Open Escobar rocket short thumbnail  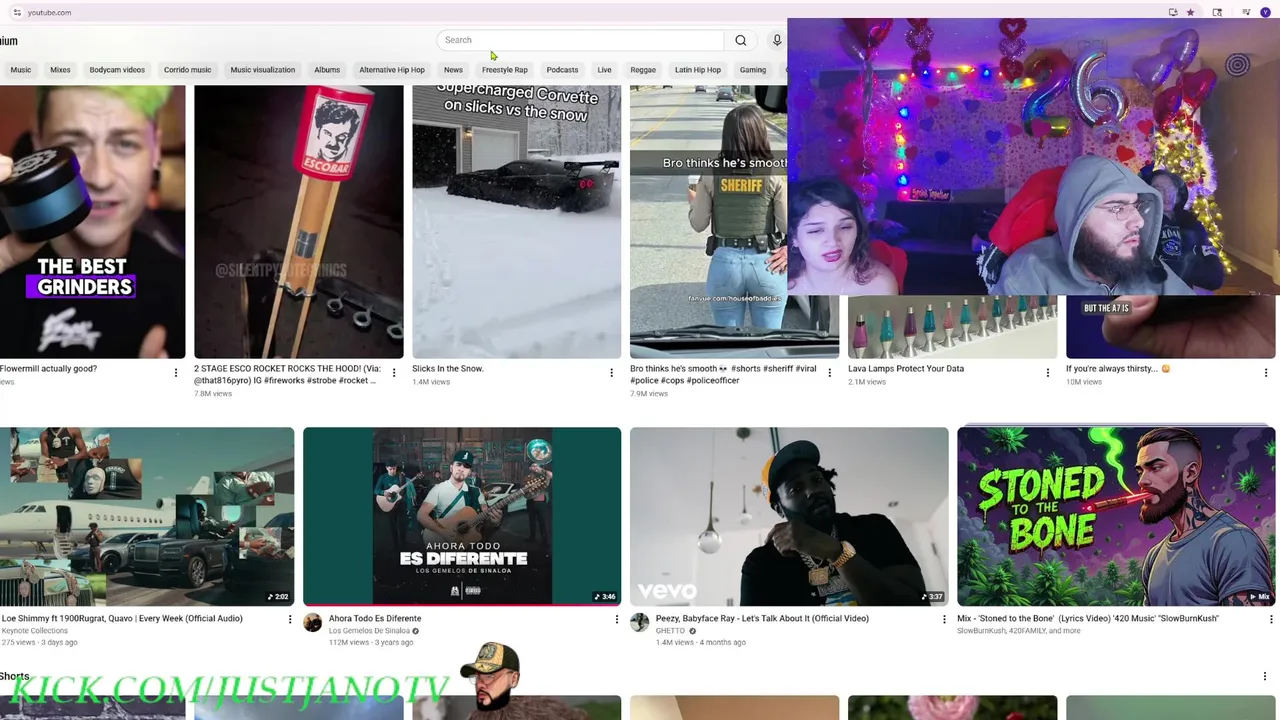pyautogui.click(x=299, y=221)
